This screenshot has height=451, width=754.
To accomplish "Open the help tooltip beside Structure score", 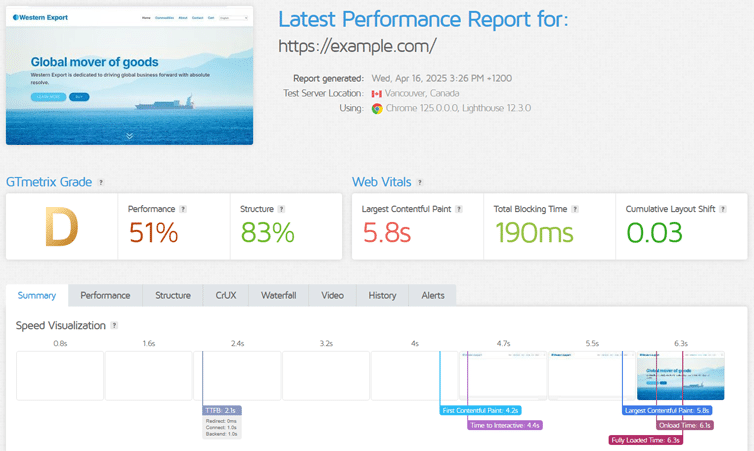I will pyautogui.click(x=281, y=209).
